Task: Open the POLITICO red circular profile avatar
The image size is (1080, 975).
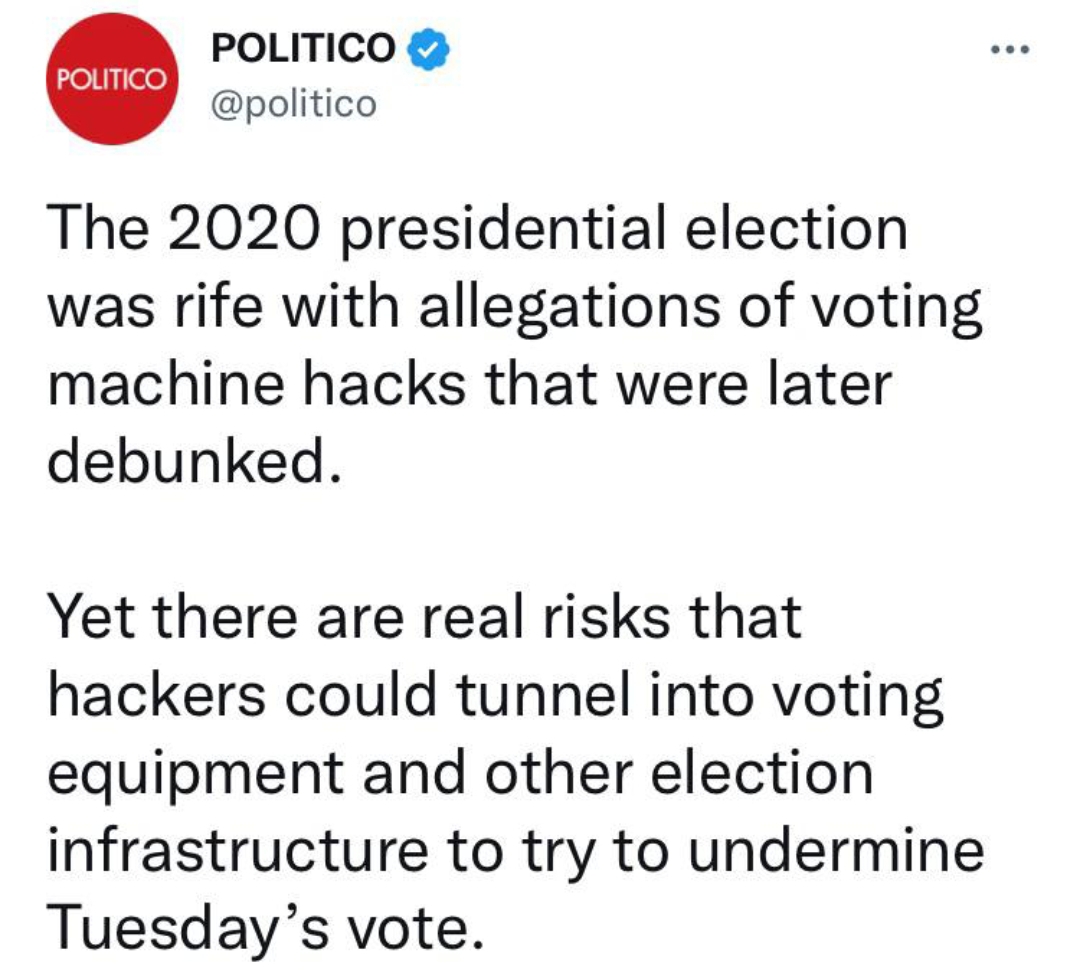Action: [x=112, y=78]
